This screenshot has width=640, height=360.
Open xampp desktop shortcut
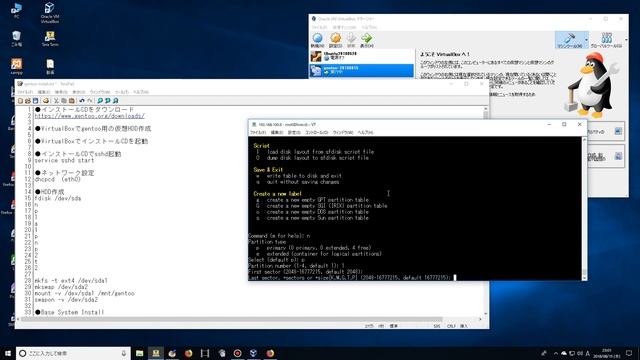click(x=16, y=66)
